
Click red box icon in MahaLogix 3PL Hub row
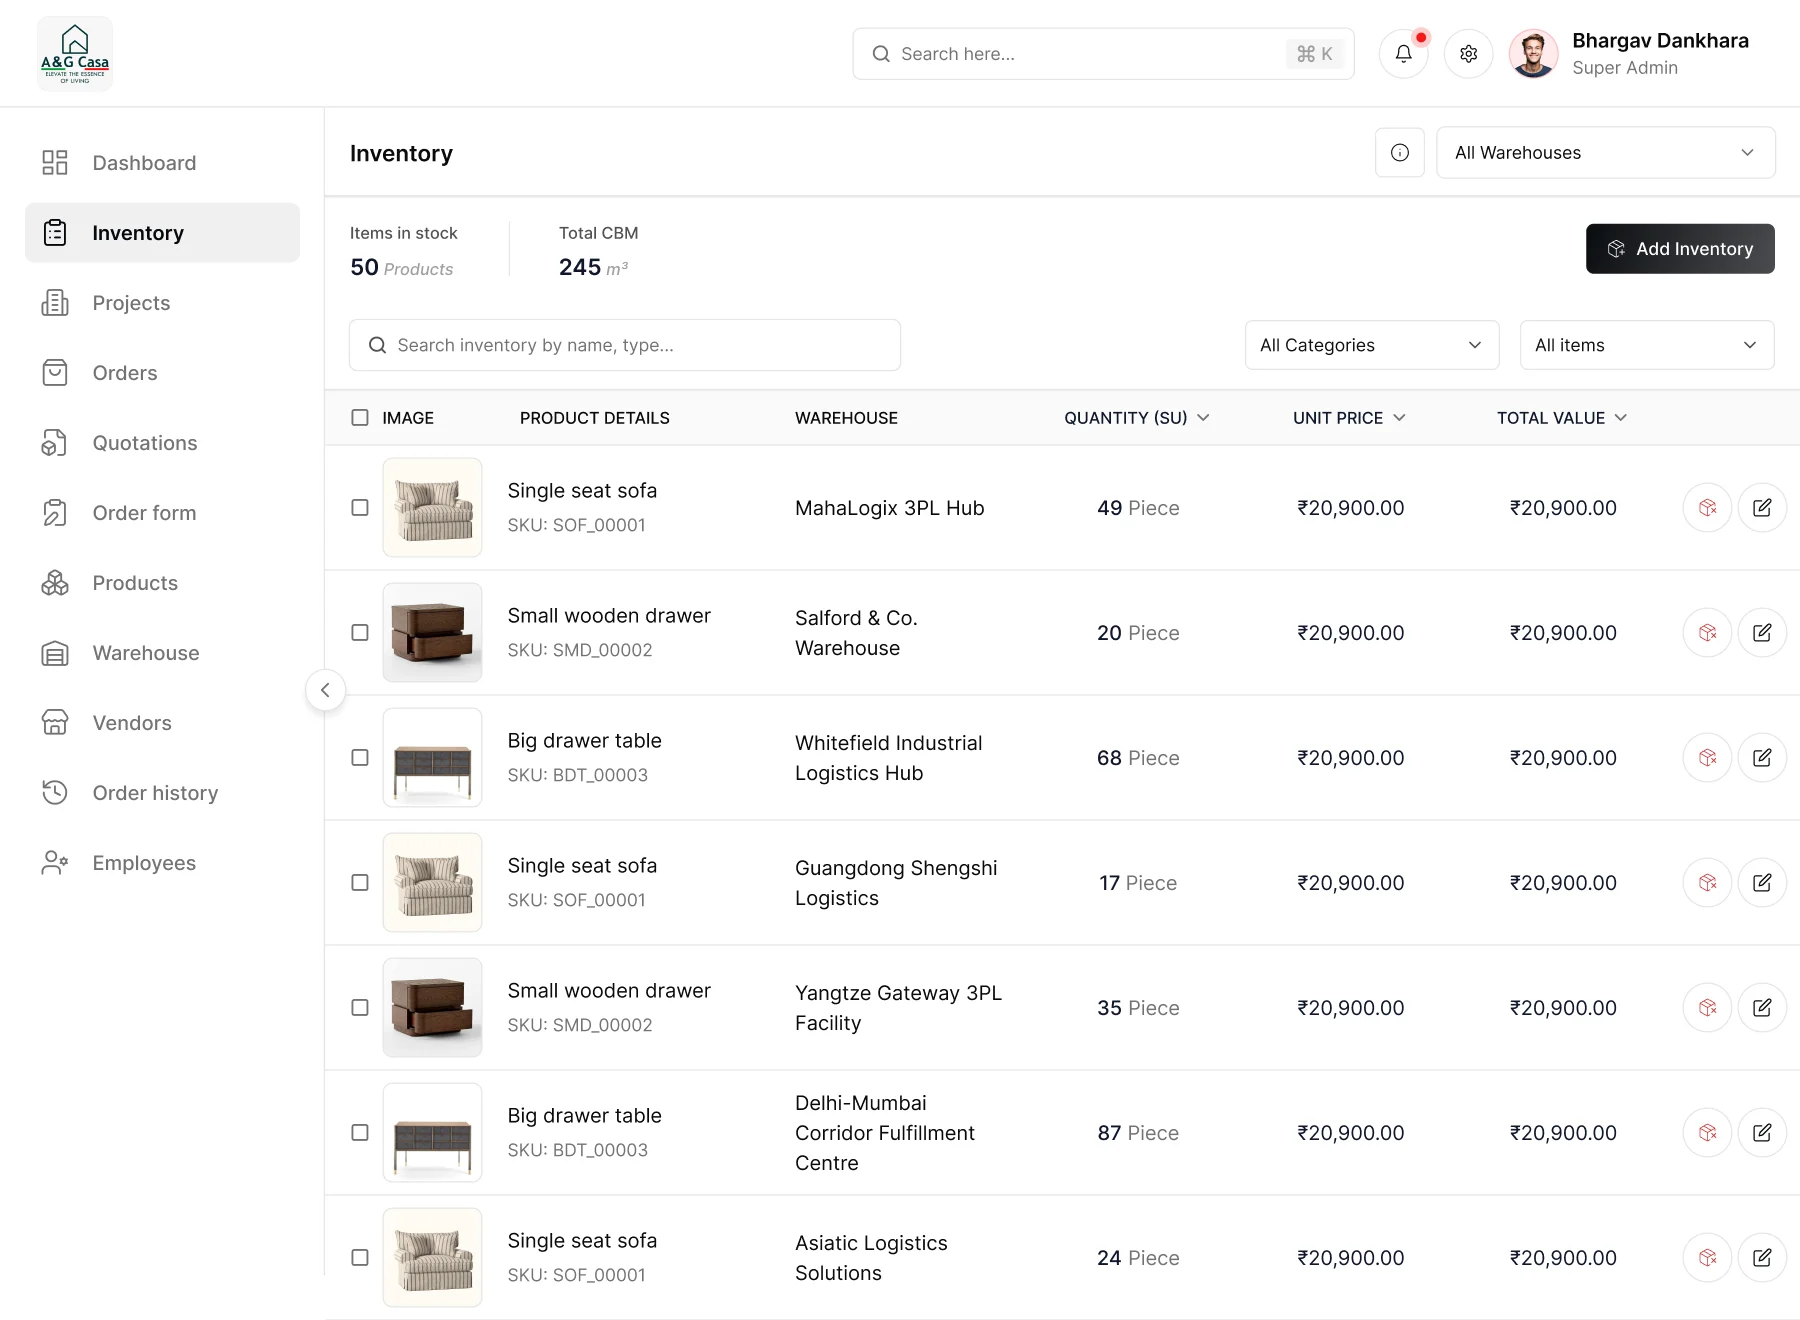click(x=1707, y=508)
